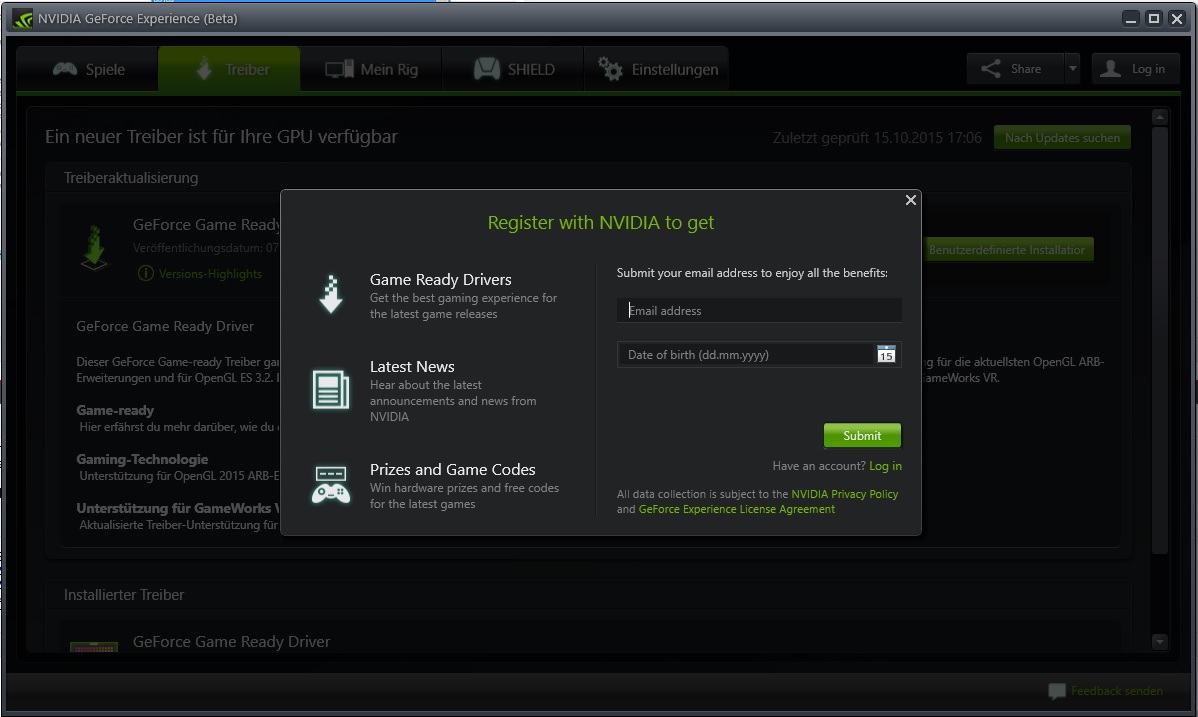Screen dimensions: 1198x717
Task: Click 'Zuletzt geprüft 15.10.2015 17:06' text
Action: coord(877,138)
